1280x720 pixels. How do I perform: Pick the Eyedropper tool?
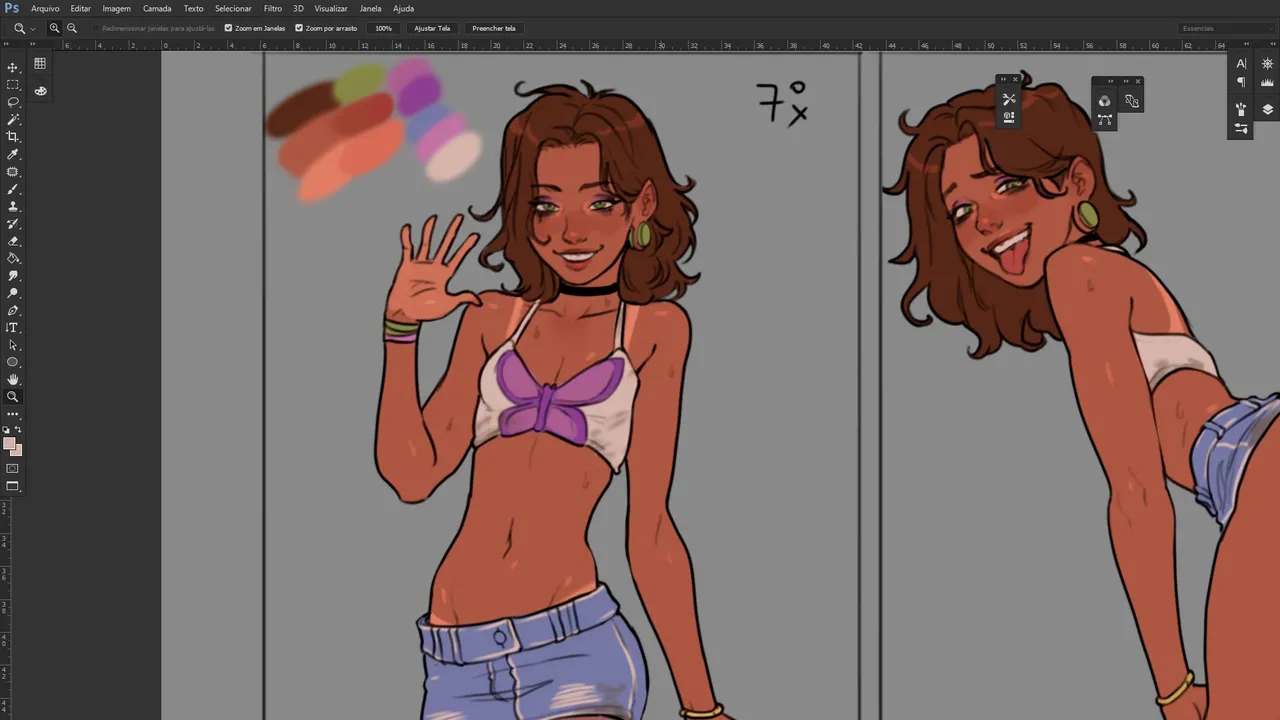(13, 155)
